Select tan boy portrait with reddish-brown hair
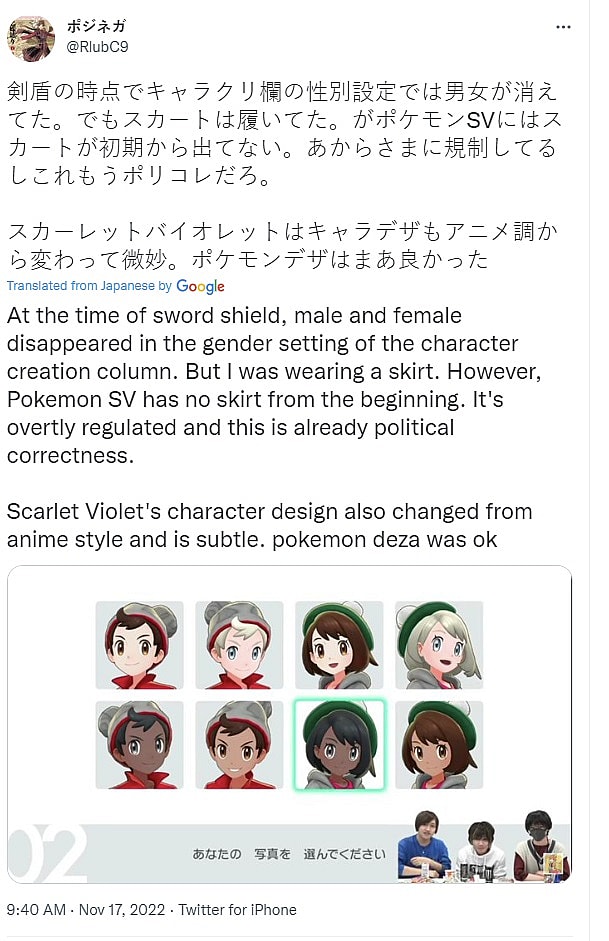 click(239, 745)
